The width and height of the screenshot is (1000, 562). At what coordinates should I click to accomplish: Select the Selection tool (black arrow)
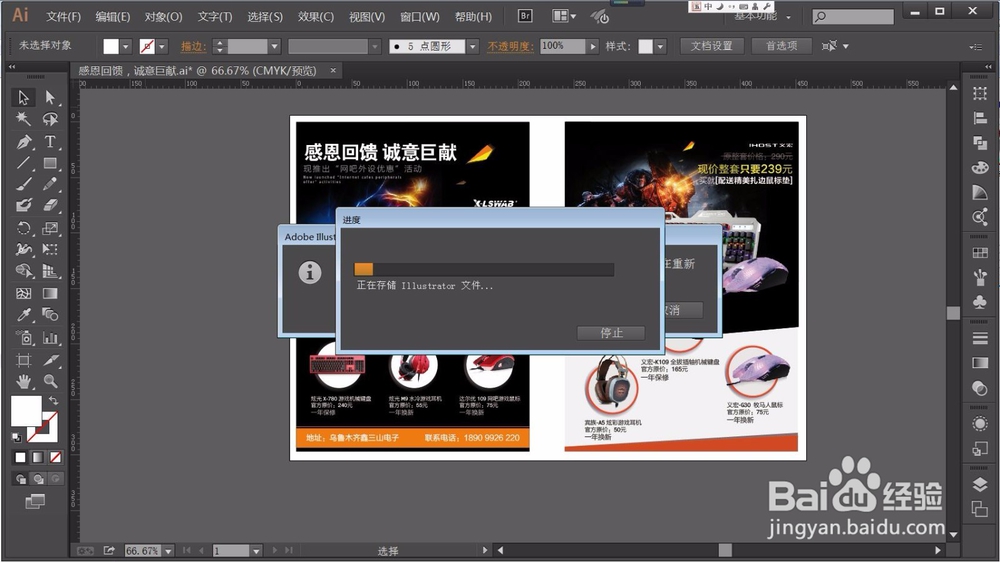24,98
